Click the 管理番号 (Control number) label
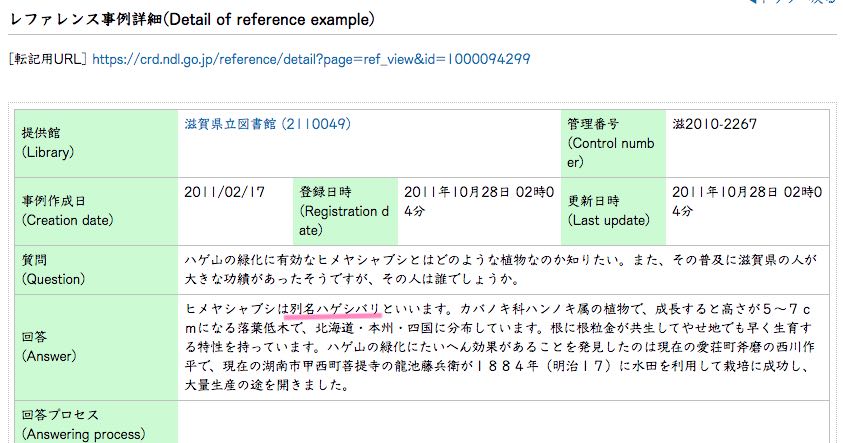The height and width of the screenshot is (443, 843). (x=613, y=143)
